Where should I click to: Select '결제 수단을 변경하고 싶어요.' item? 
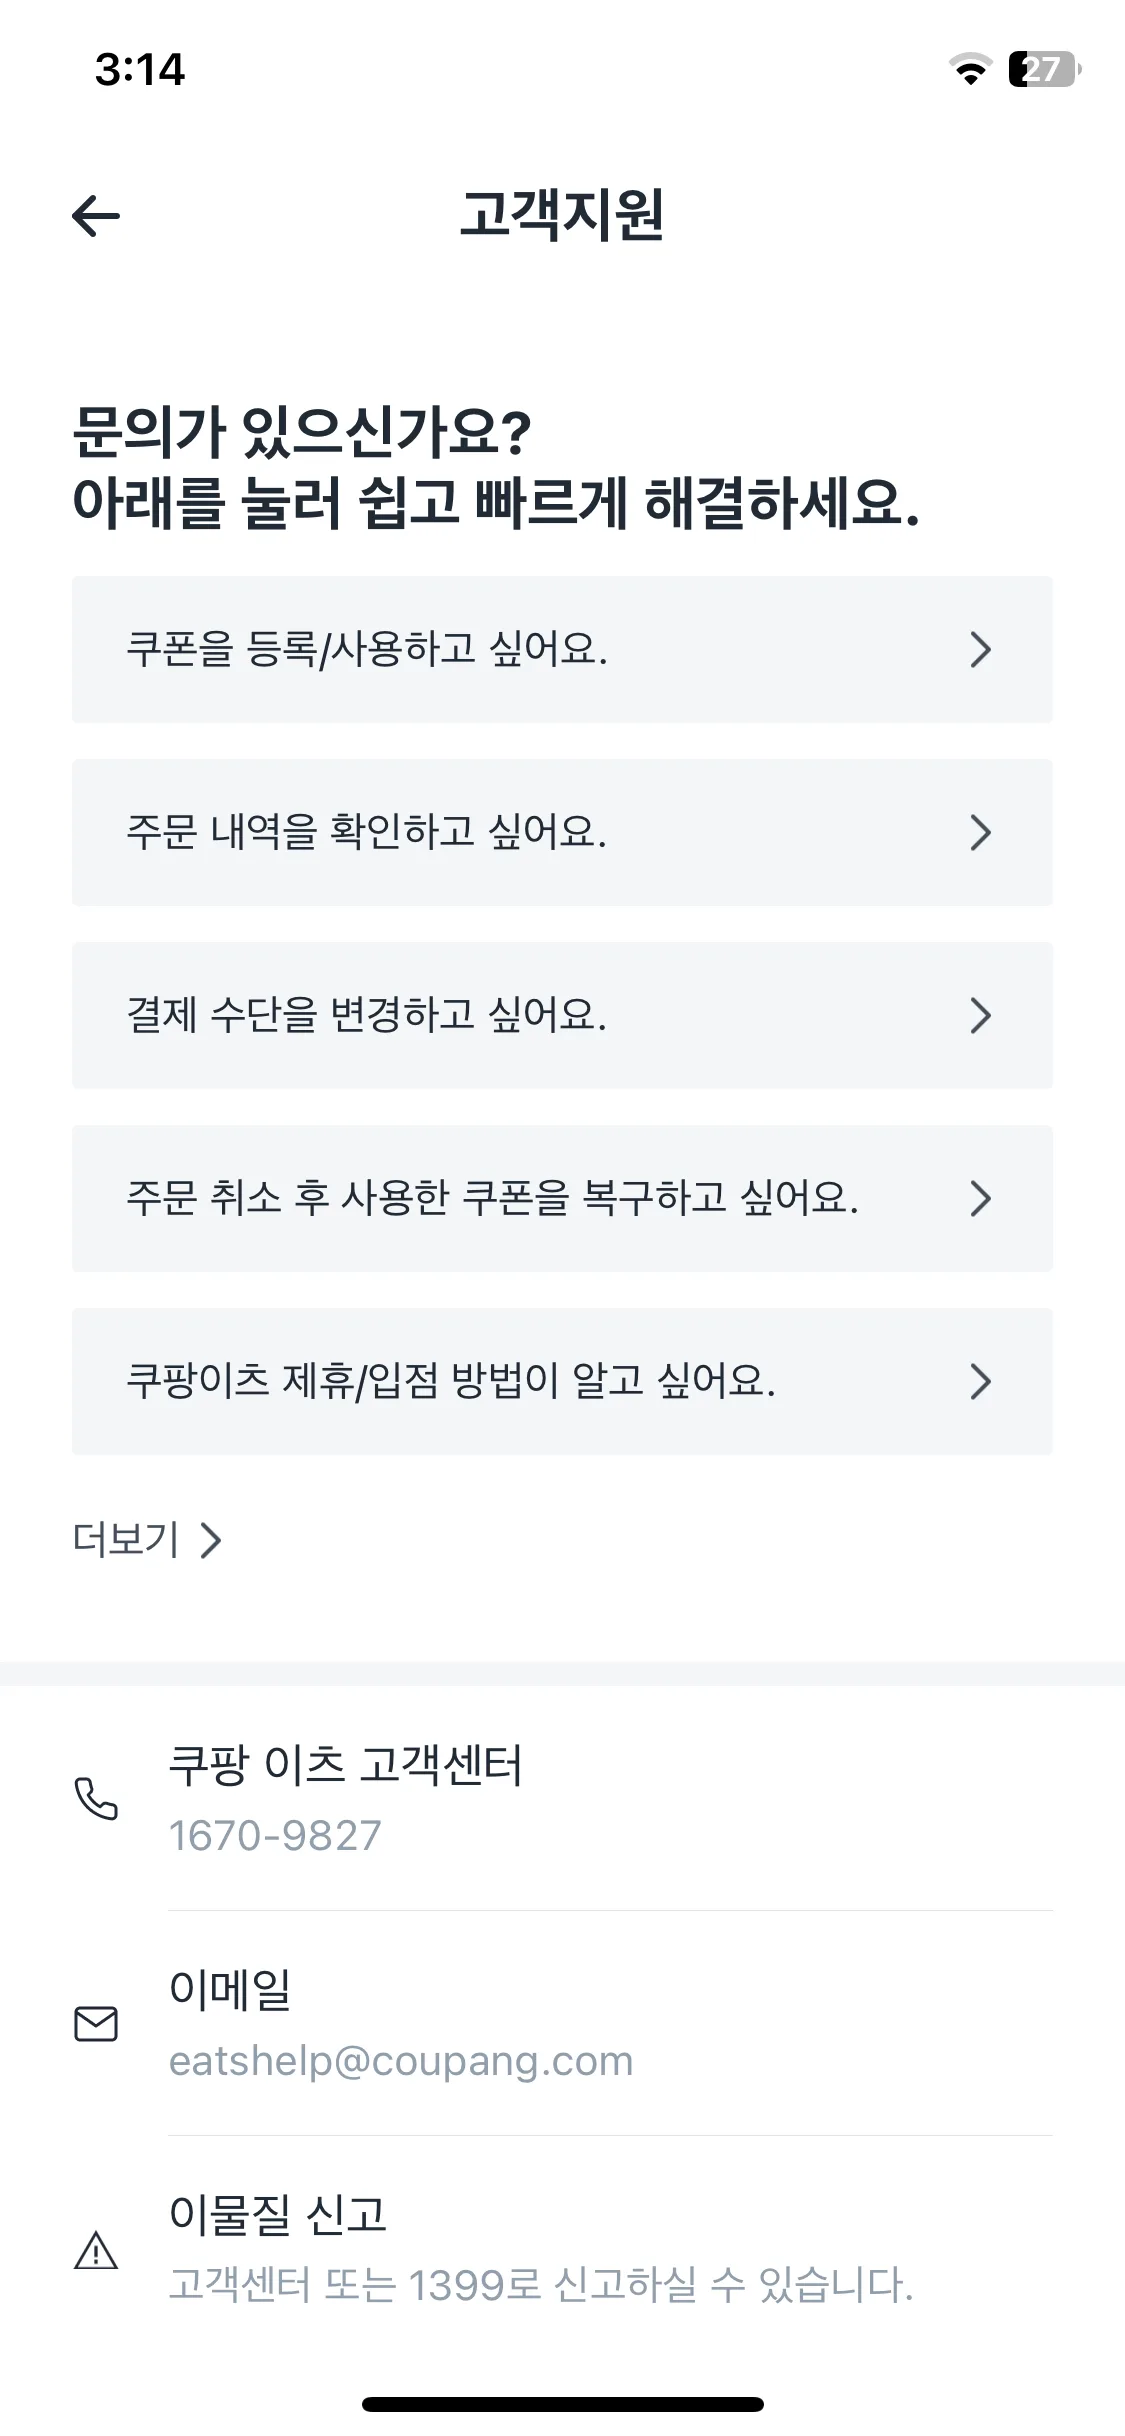[366, 1016]
